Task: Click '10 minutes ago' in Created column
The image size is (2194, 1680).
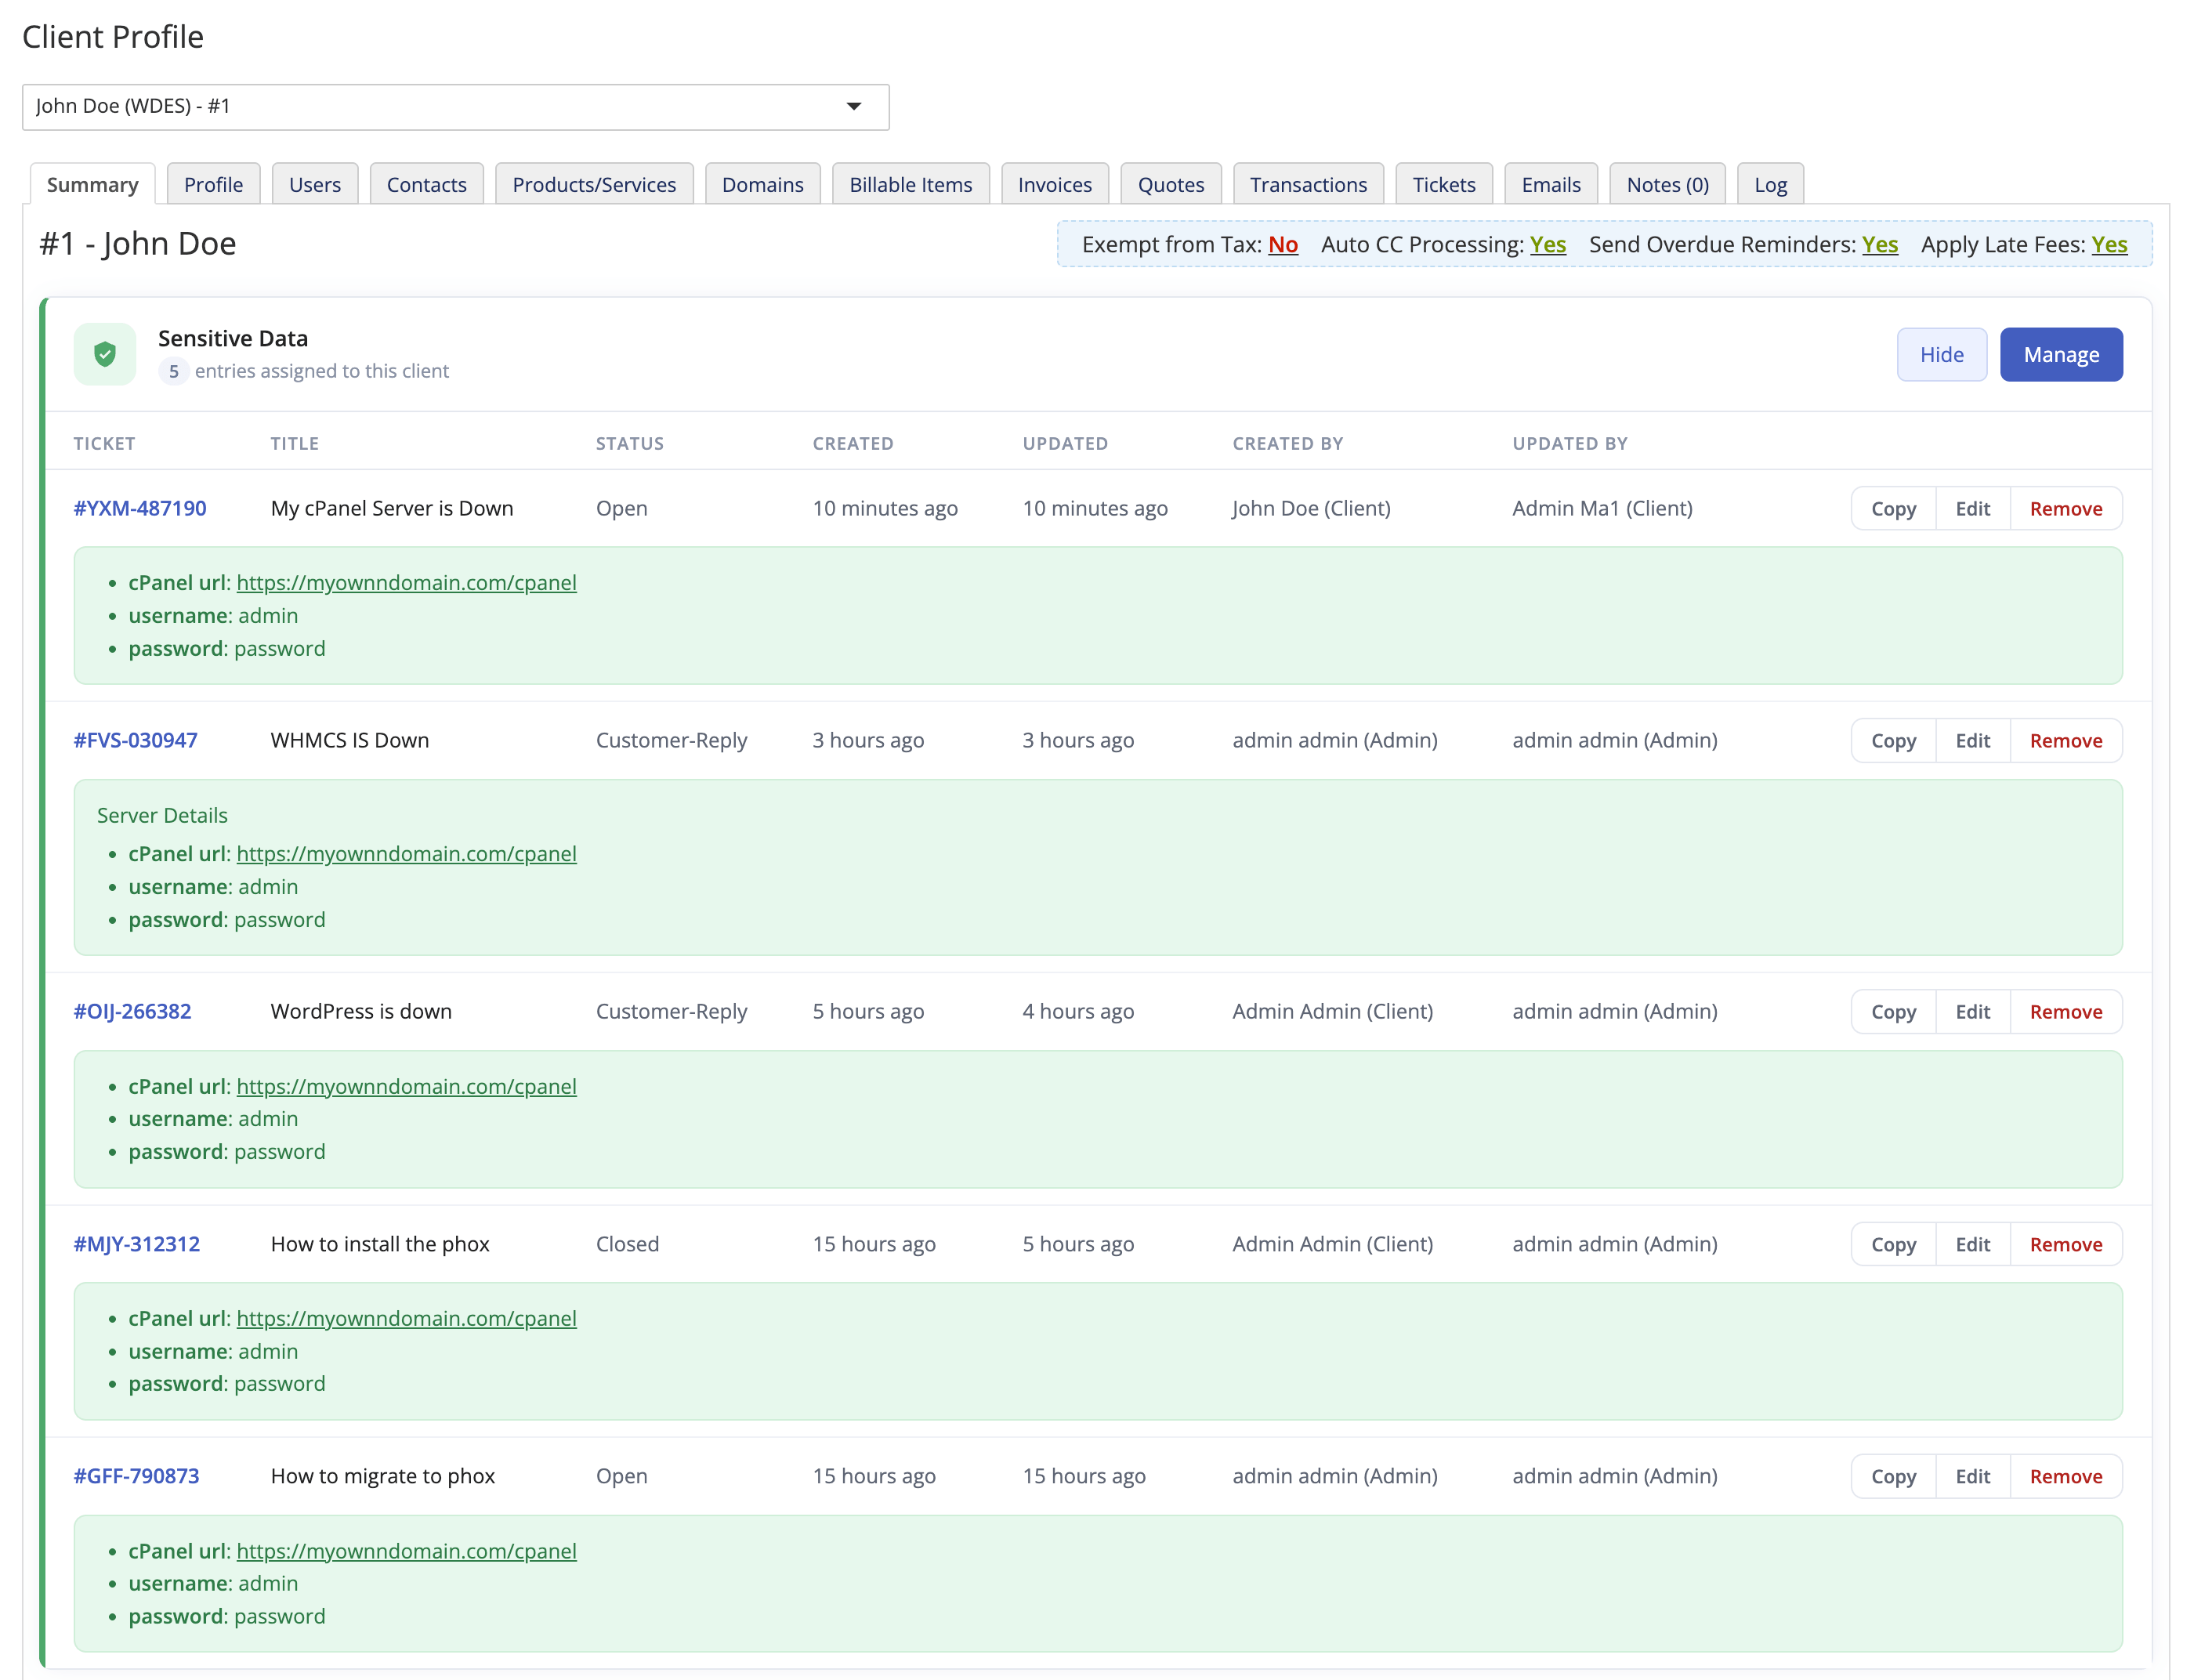Action: coord(885,508)
